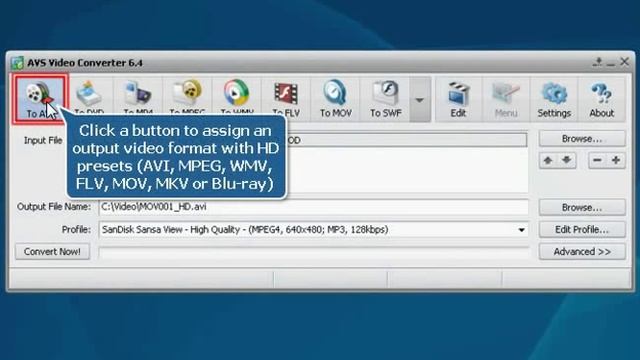640x360 pixels.
Task: Click the Edit Profile button
Action: (x=582, y=229)
